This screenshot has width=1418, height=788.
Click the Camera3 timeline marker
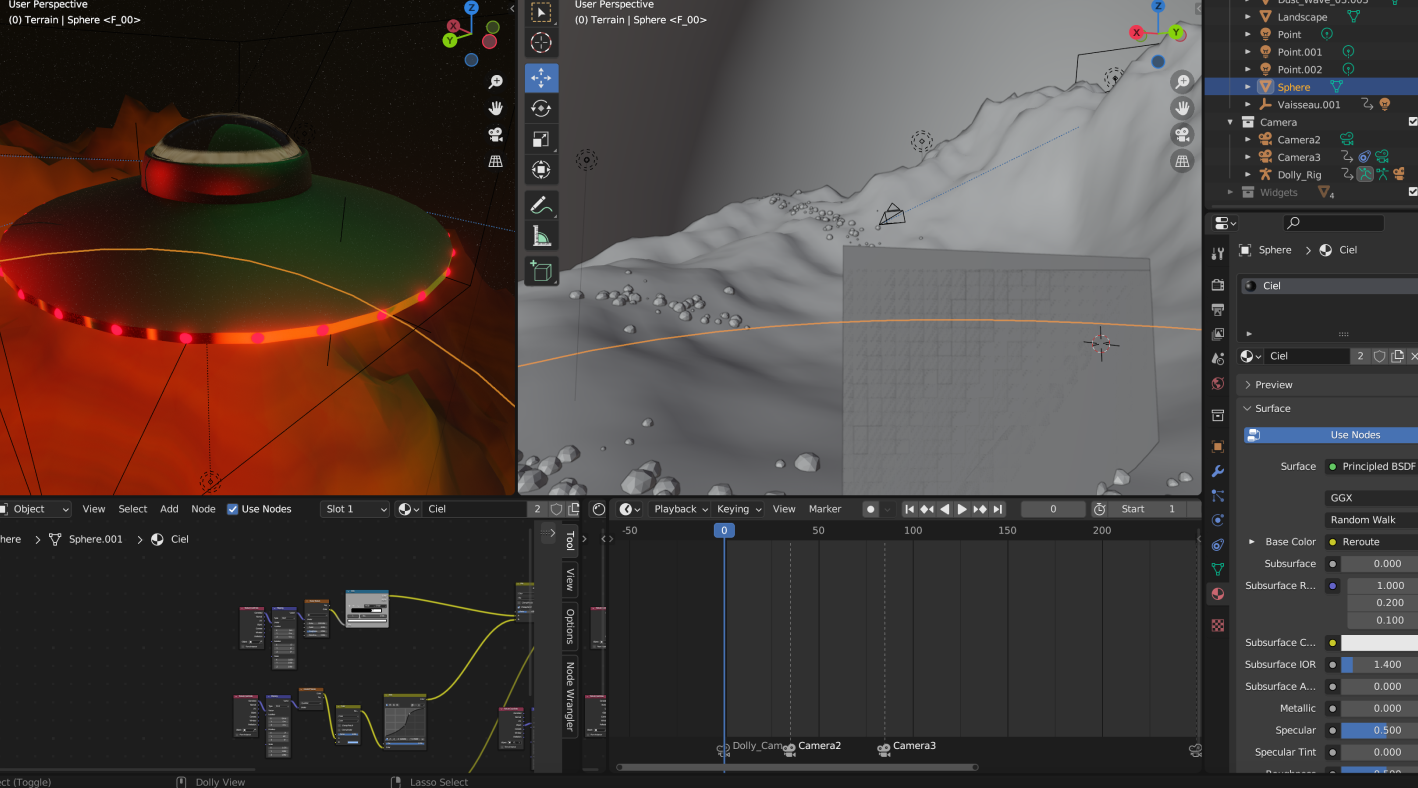pyautogui.click(x=884, y=749)
